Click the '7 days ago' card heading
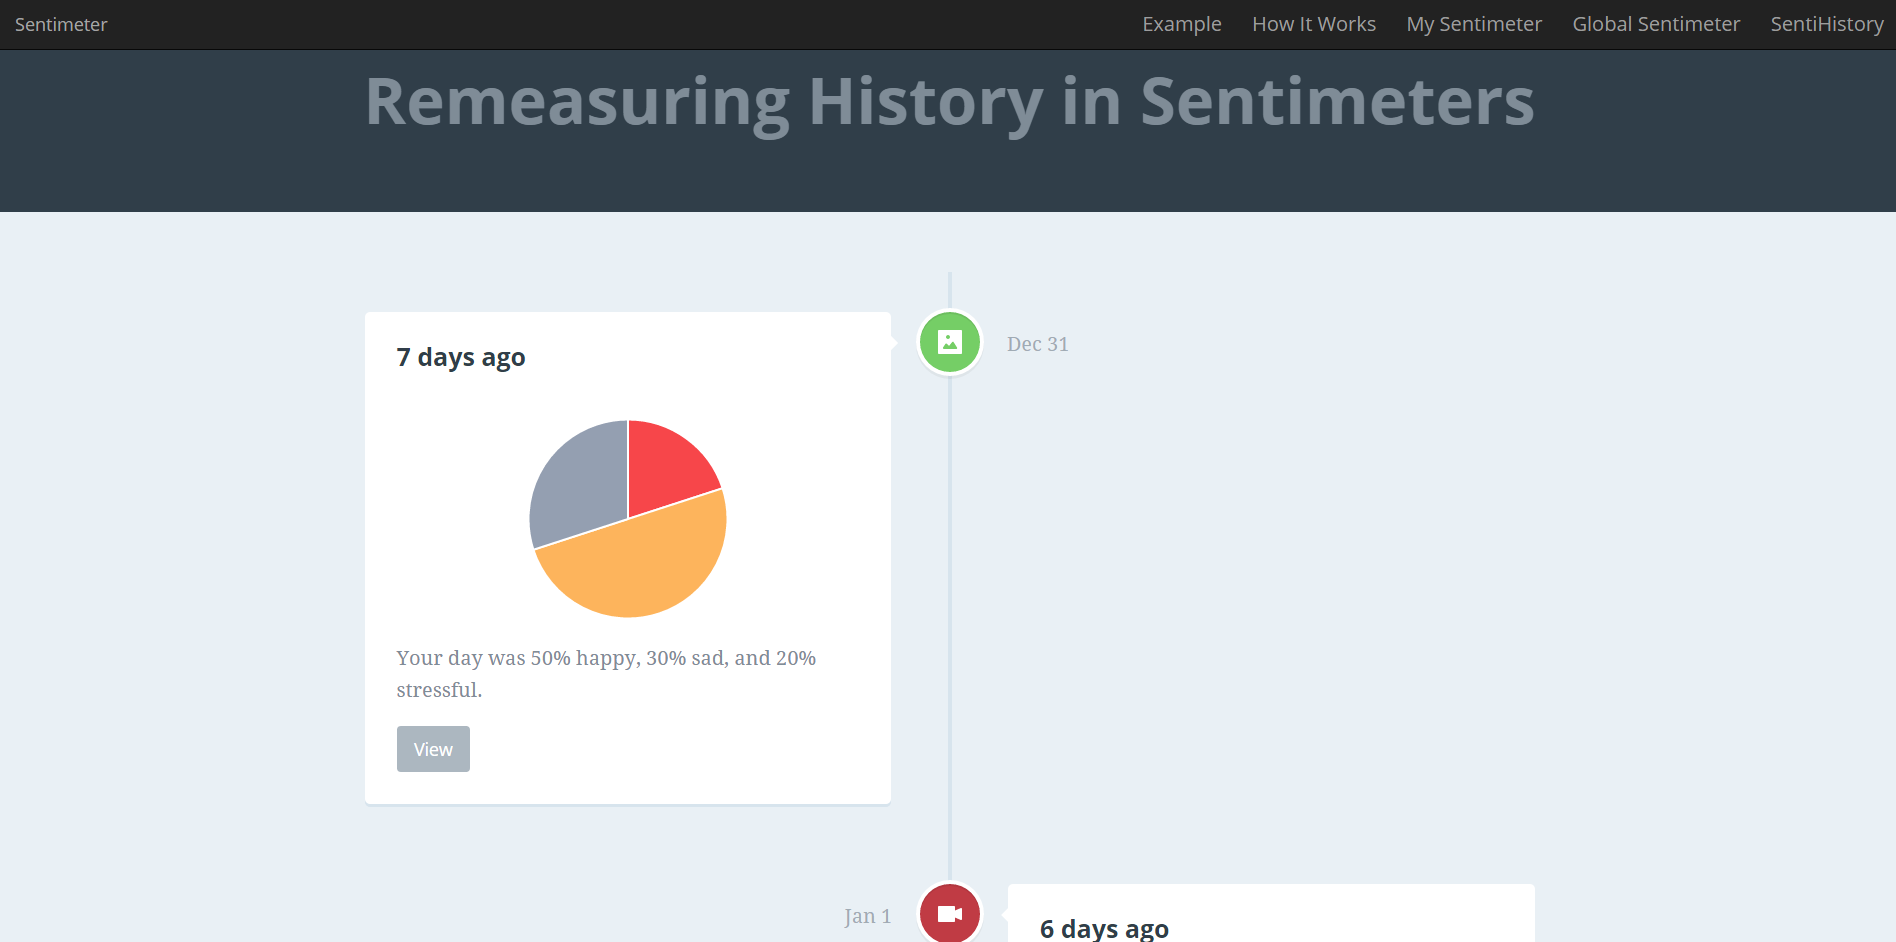Screen dimensions: 1896x942 pyautogui.click(x=461, y=358)
